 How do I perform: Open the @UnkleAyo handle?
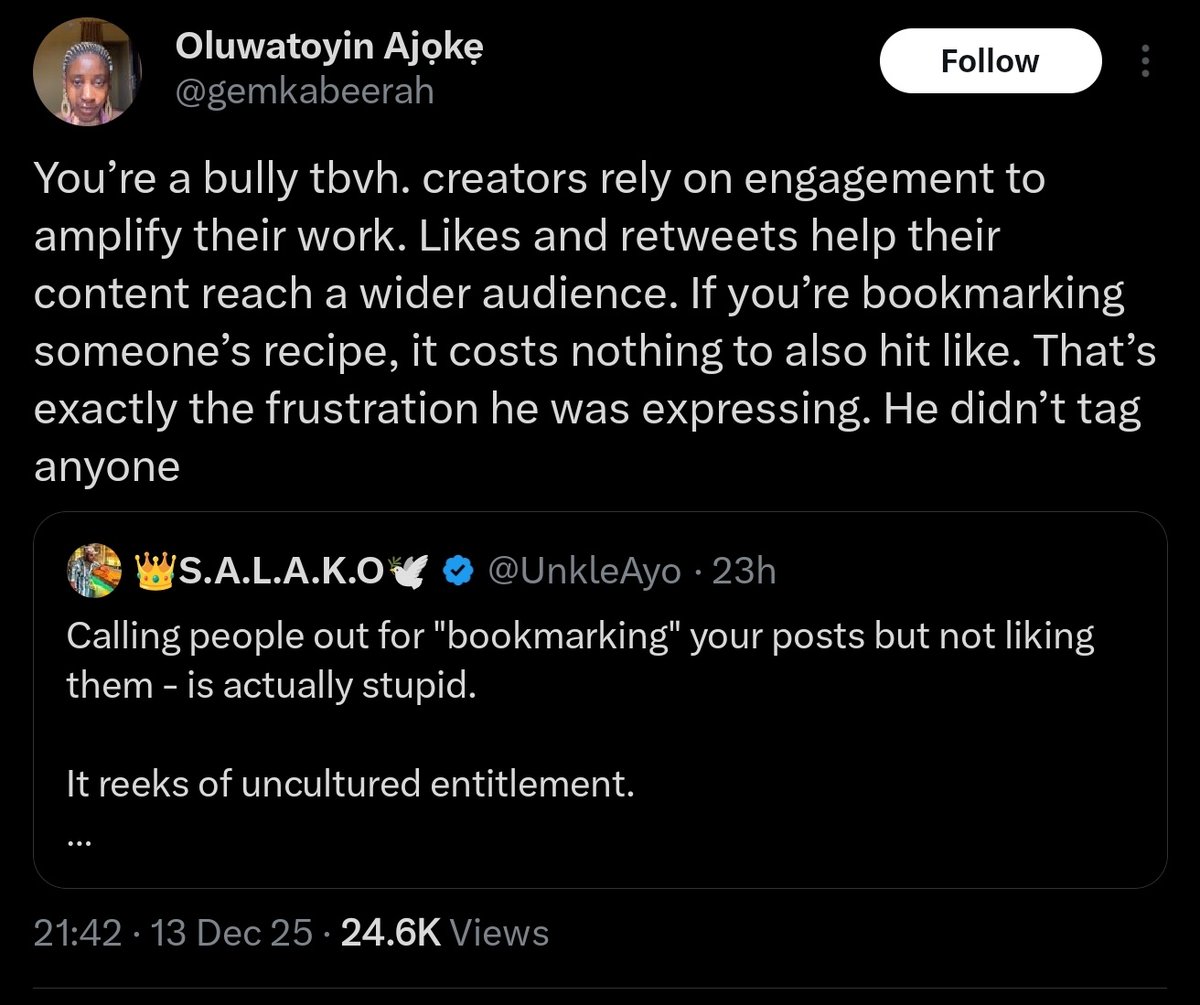click(x=584, y=571)
